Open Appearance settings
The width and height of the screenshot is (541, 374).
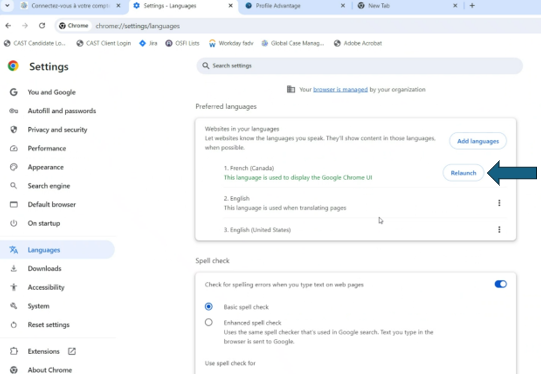[46, 167]
